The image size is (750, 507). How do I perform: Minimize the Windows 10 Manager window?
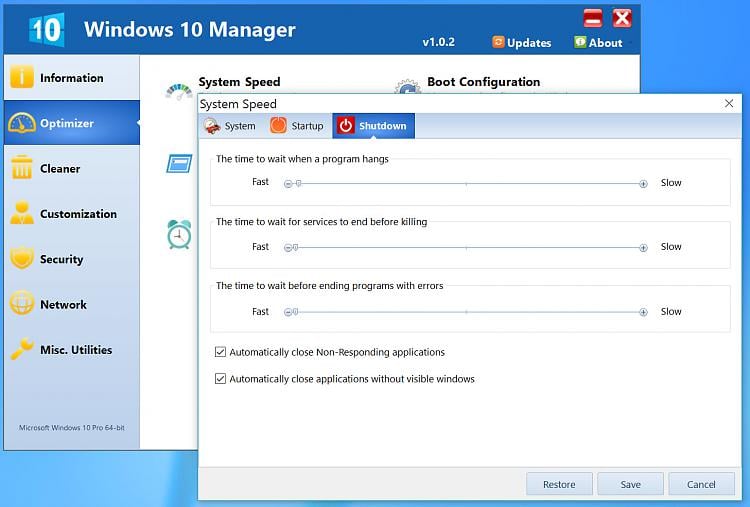pos(593,19)
